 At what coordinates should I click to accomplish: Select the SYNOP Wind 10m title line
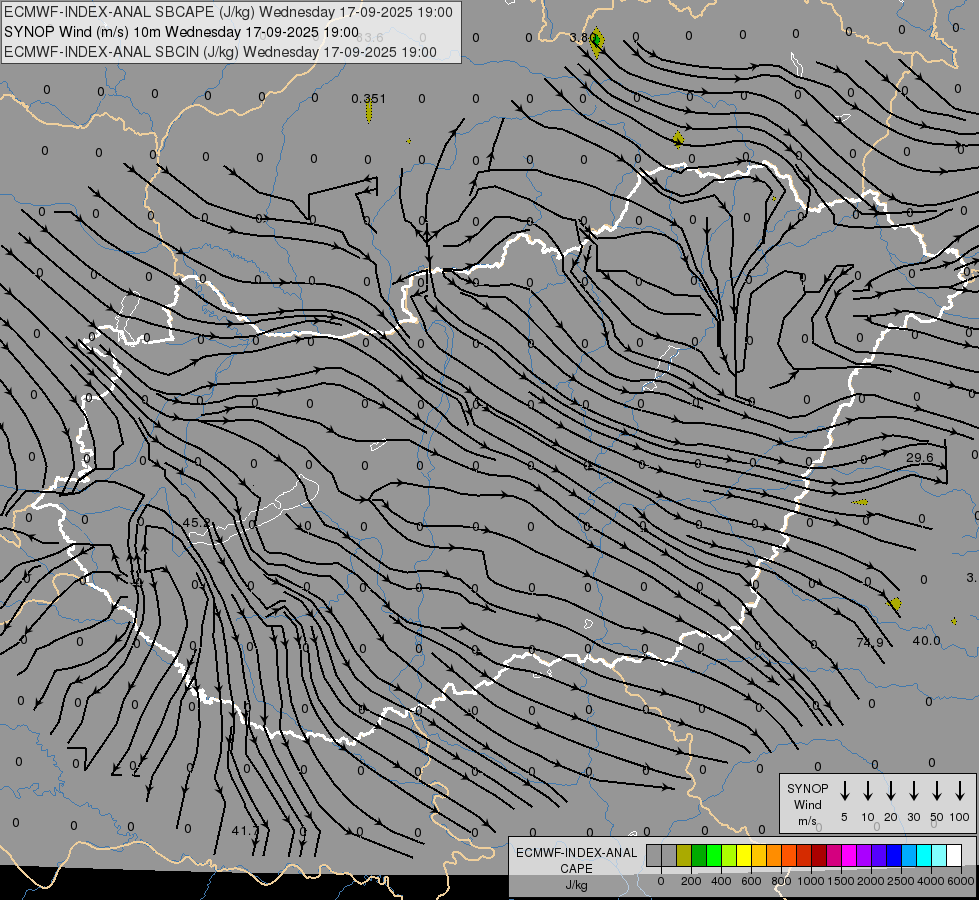[181, 32]
